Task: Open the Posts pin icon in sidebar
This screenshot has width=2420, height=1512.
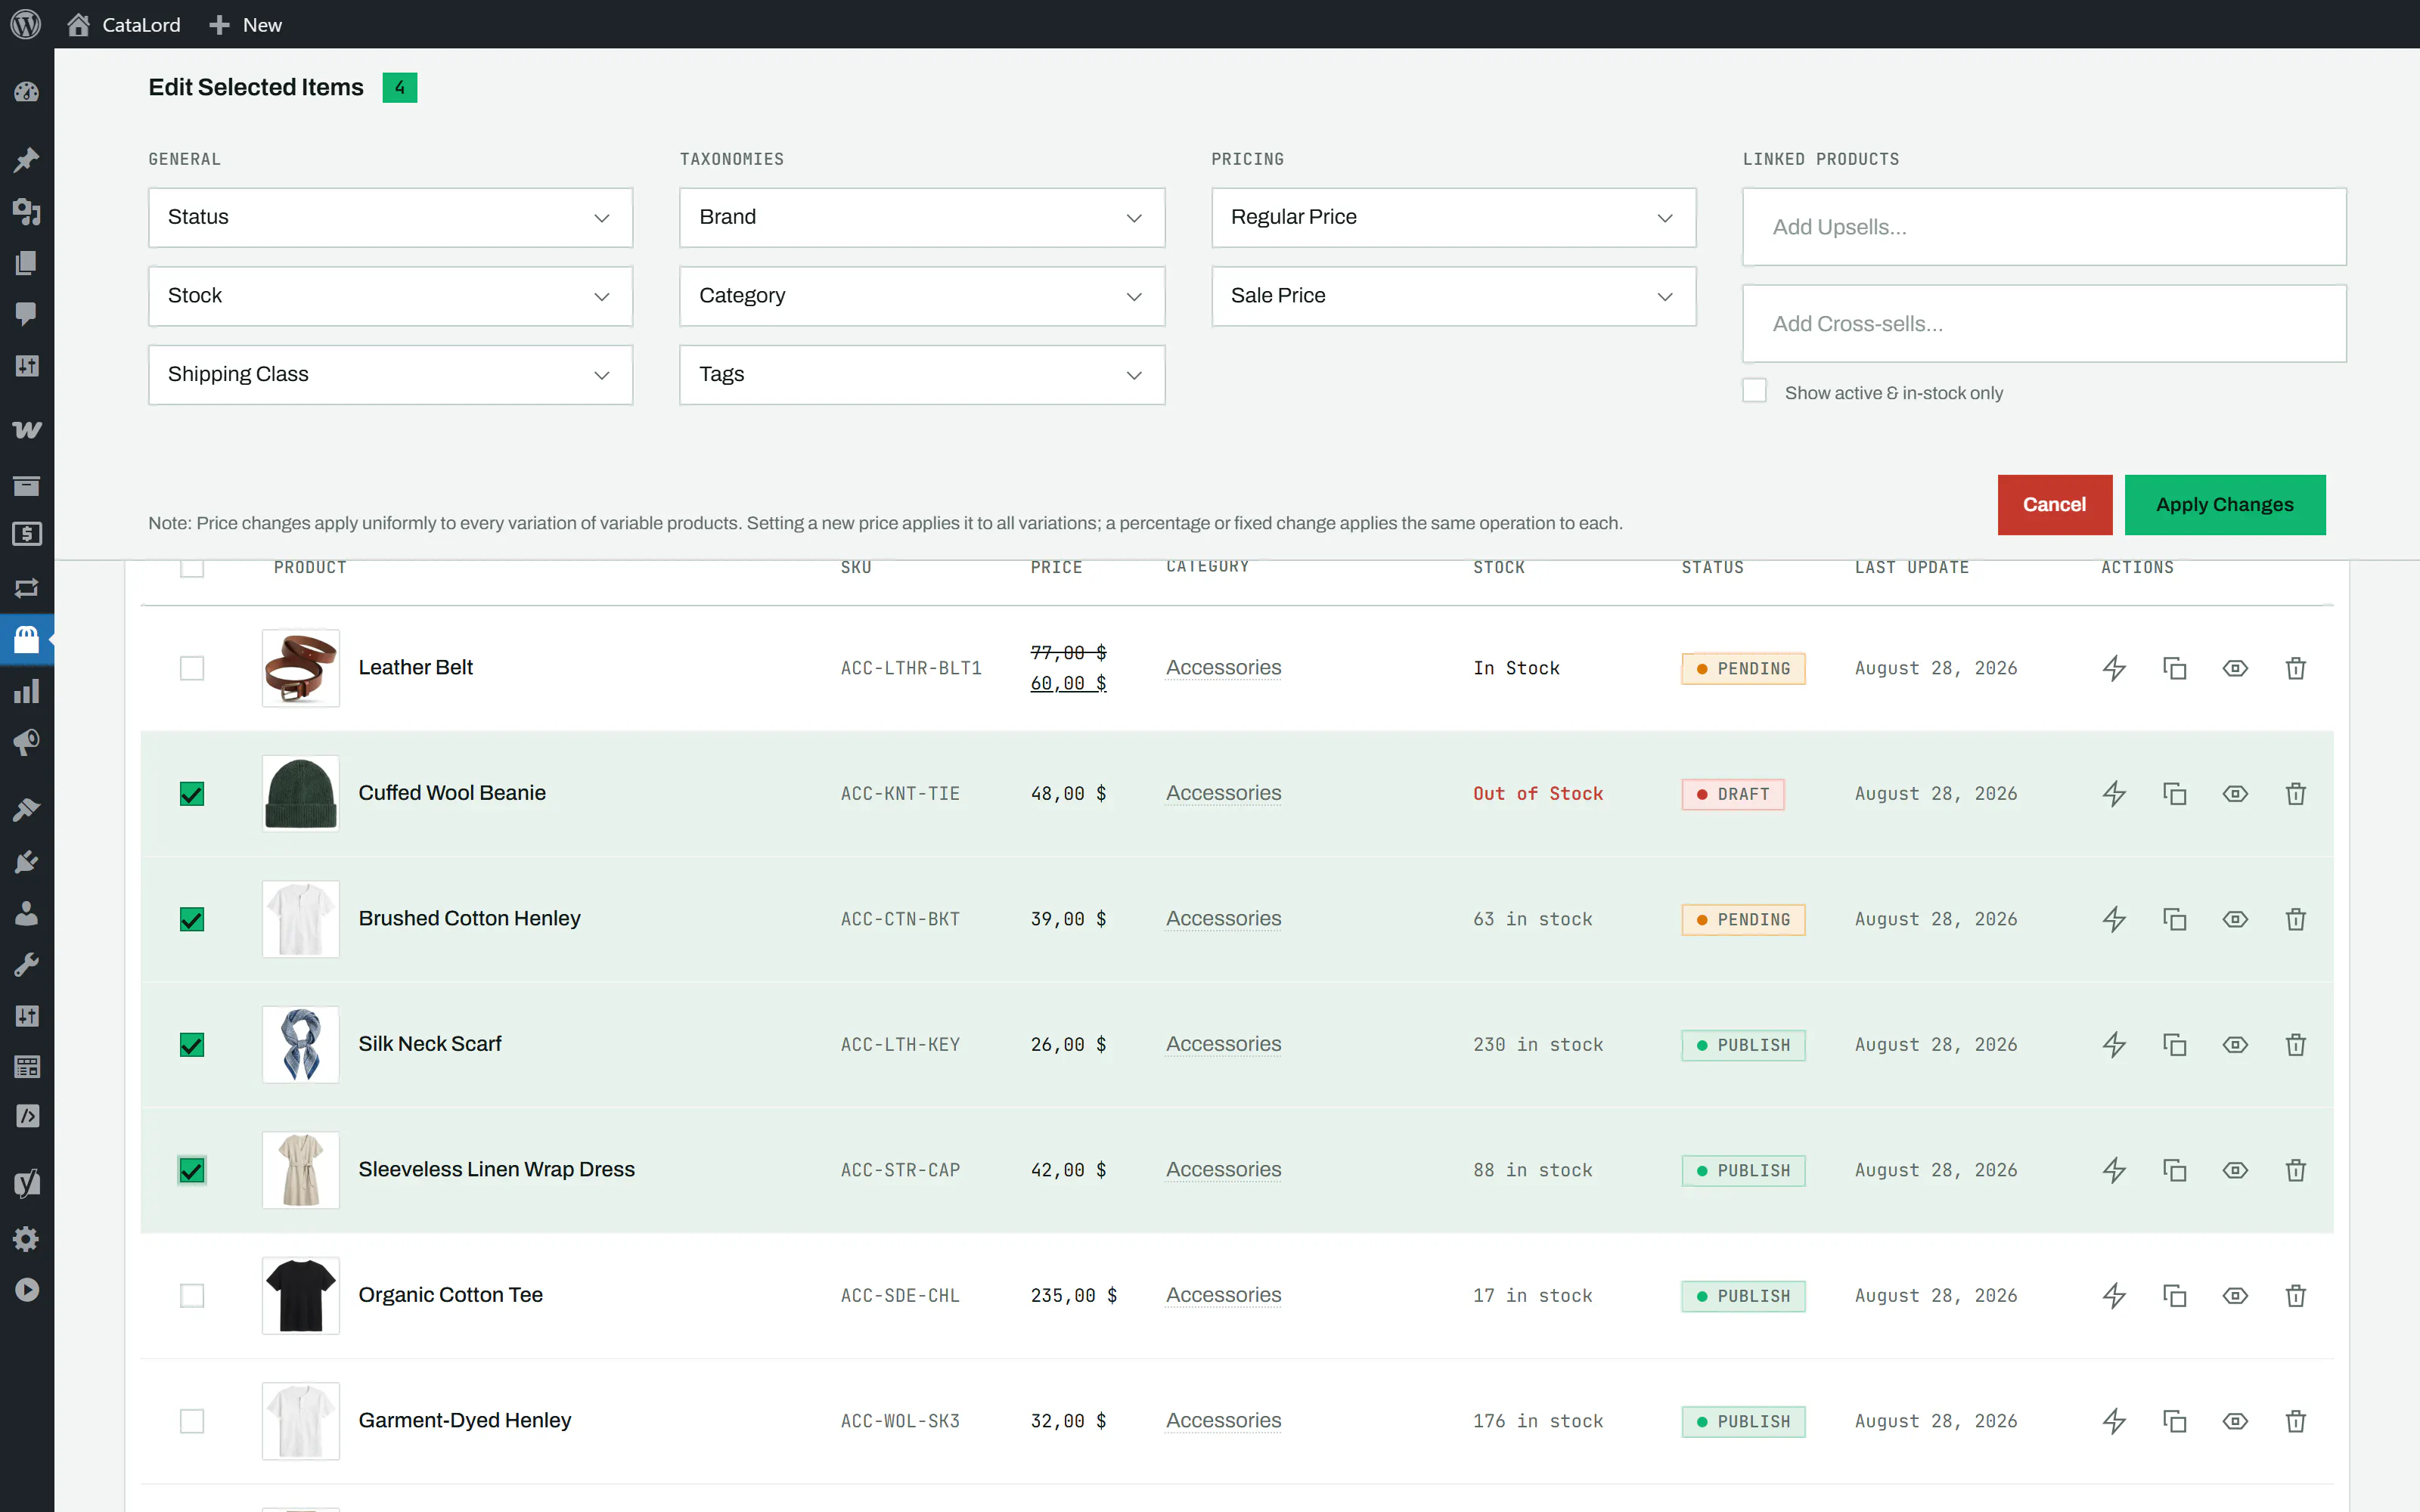Action: coord(27,160)
